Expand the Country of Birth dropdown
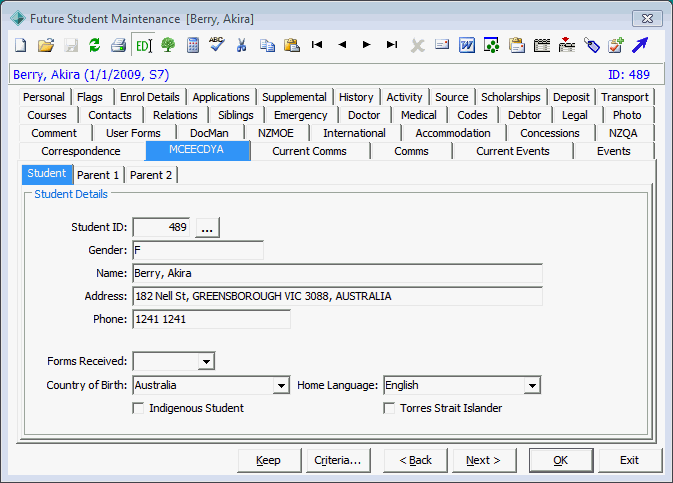 click(x=281, y=386)
